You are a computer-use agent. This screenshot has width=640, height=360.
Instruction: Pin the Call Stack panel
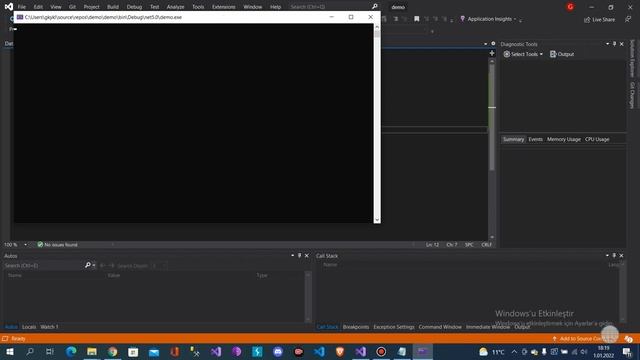[614, 256]
